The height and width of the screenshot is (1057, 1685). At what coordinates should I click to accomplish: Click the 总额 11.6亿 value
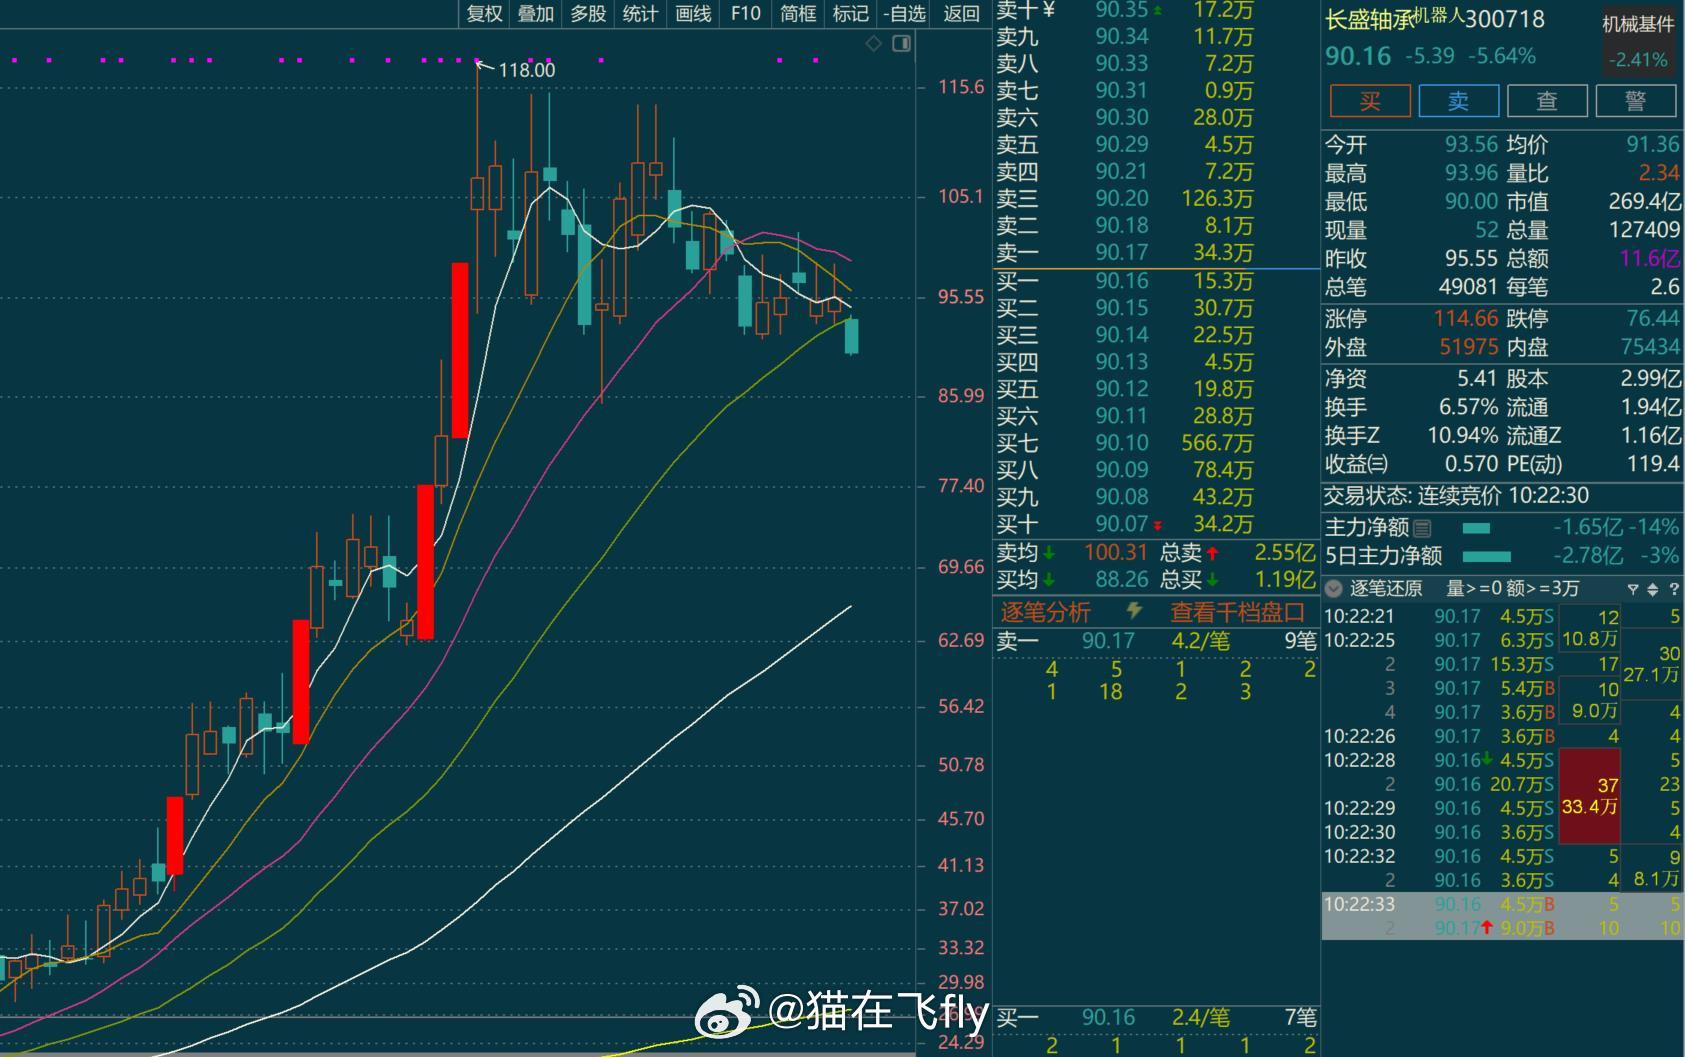[1650, 258]
